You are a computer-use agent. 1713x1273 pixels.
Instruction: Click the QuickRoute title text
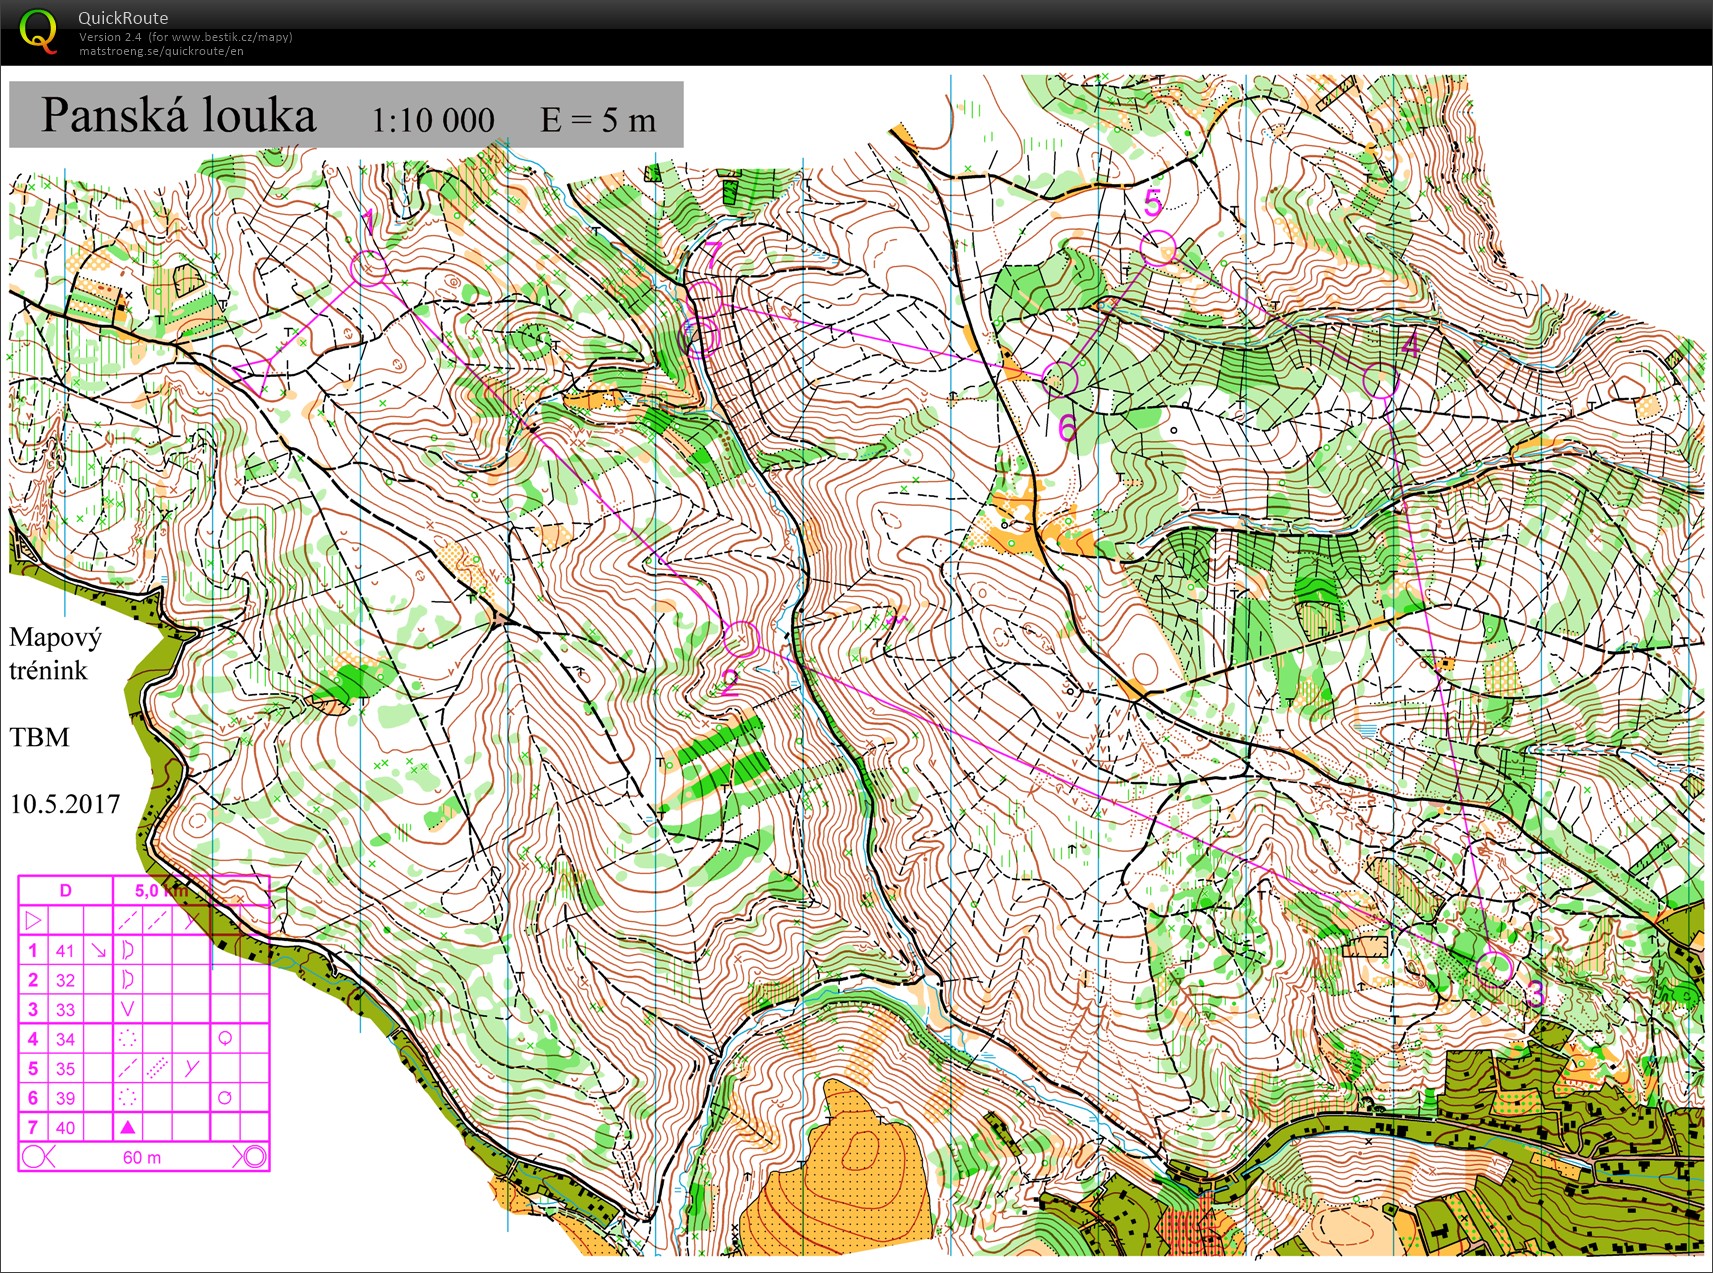tap(123, 18)
